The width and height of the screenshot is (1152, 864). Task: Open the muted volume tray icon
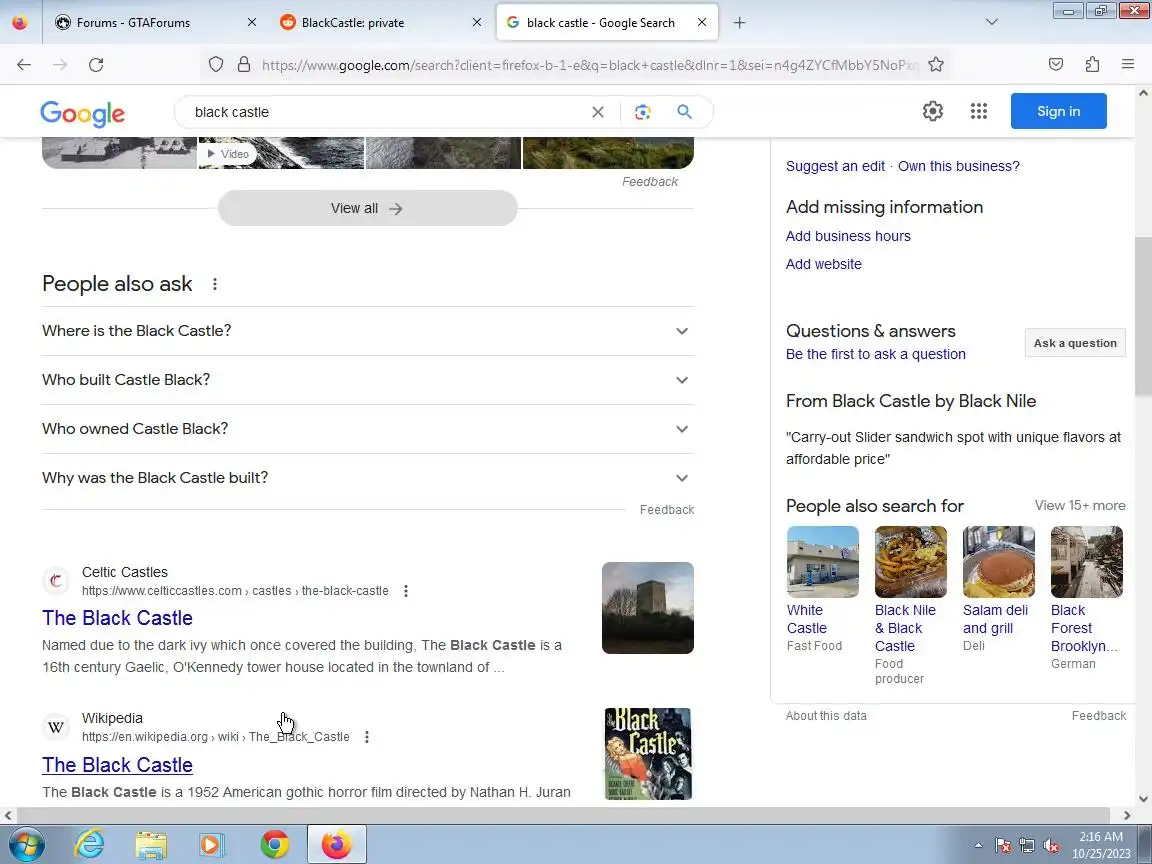(x=1051, y=846)
